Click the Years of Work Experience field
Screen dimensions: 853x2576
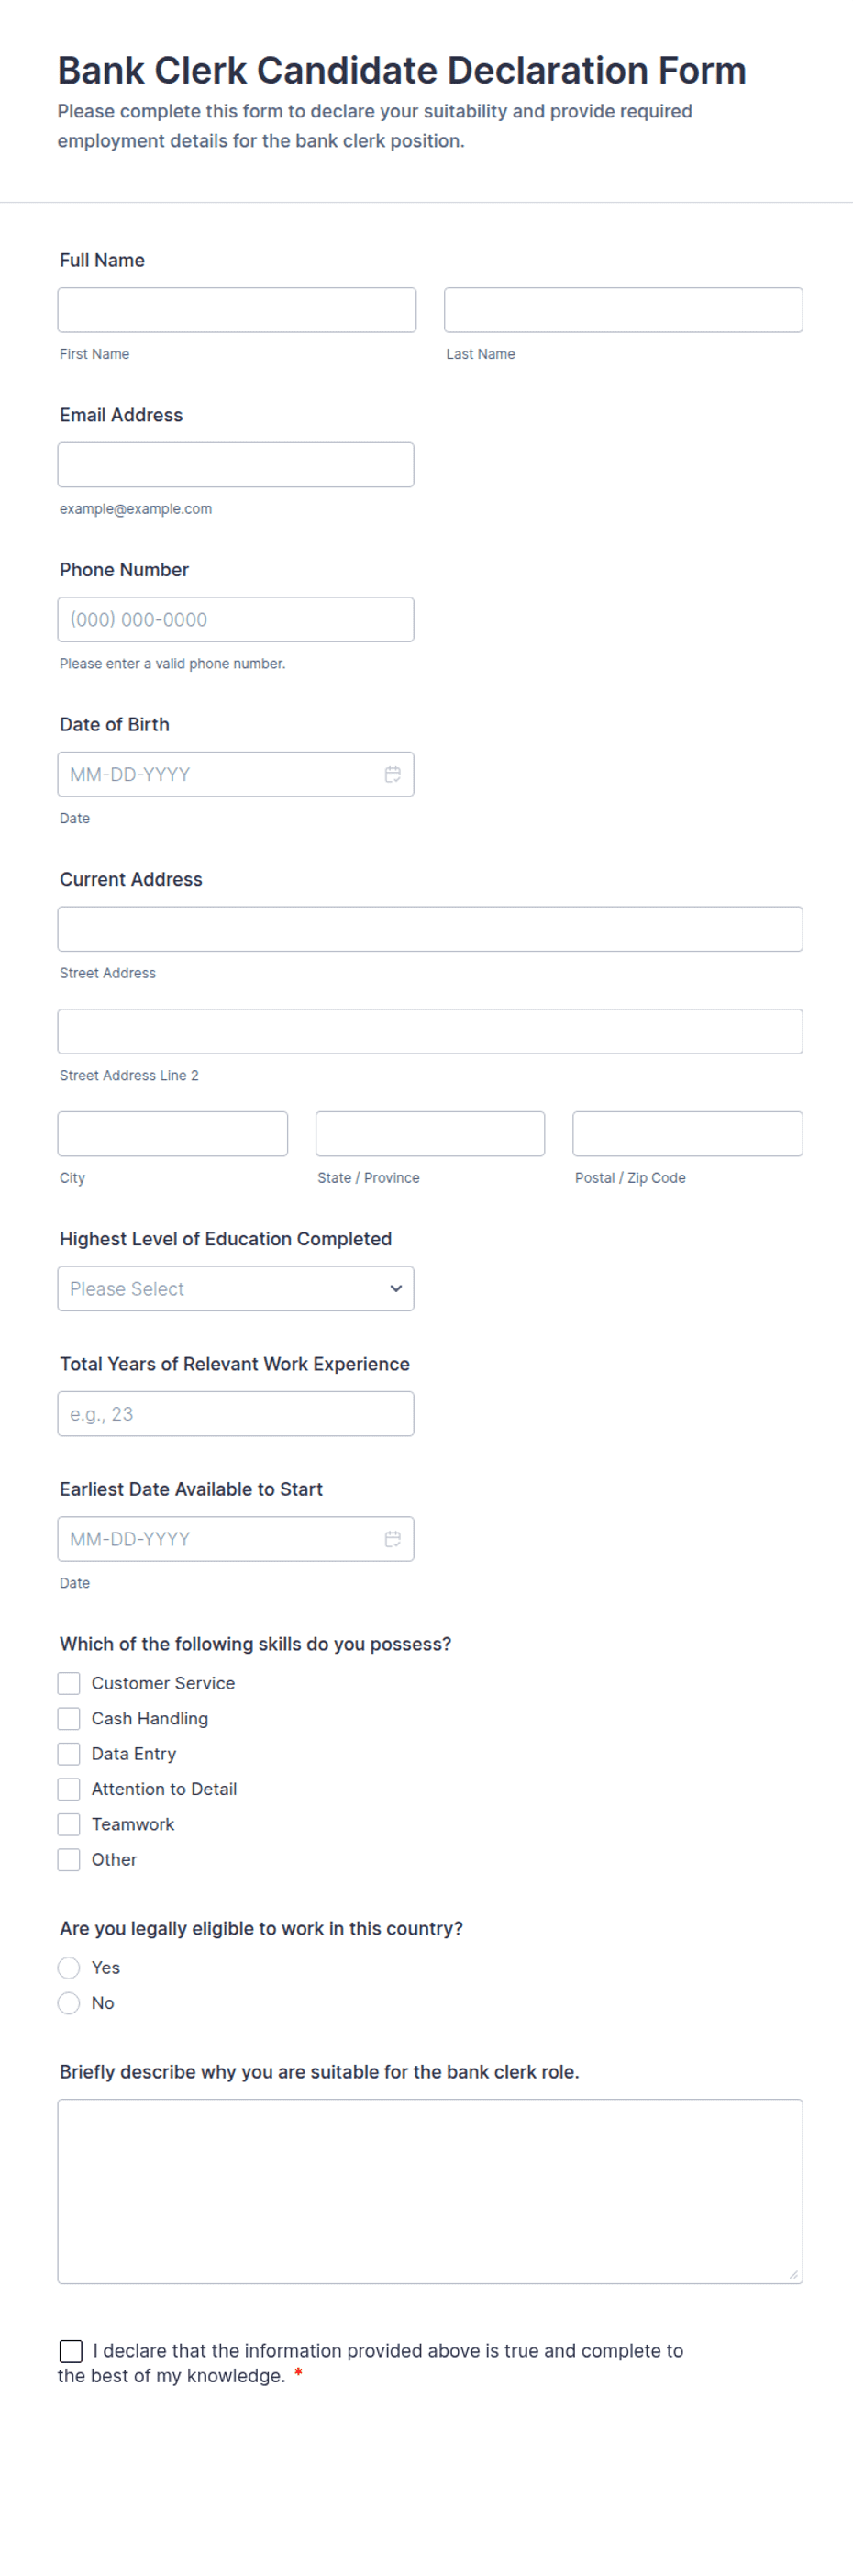pos(236,1413)
